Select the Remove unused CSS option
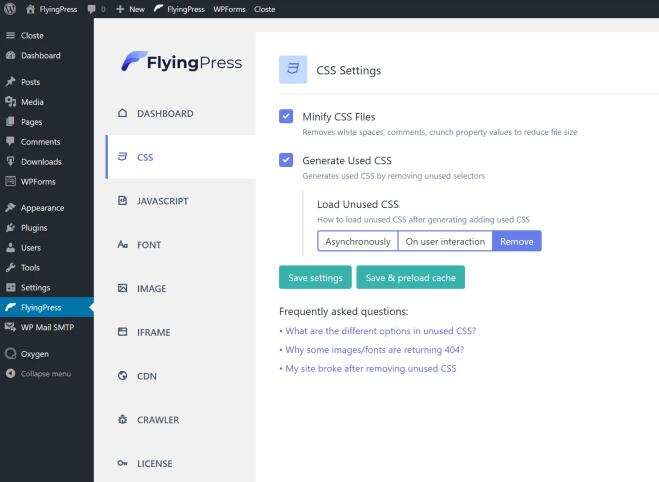 click(517, 241)
